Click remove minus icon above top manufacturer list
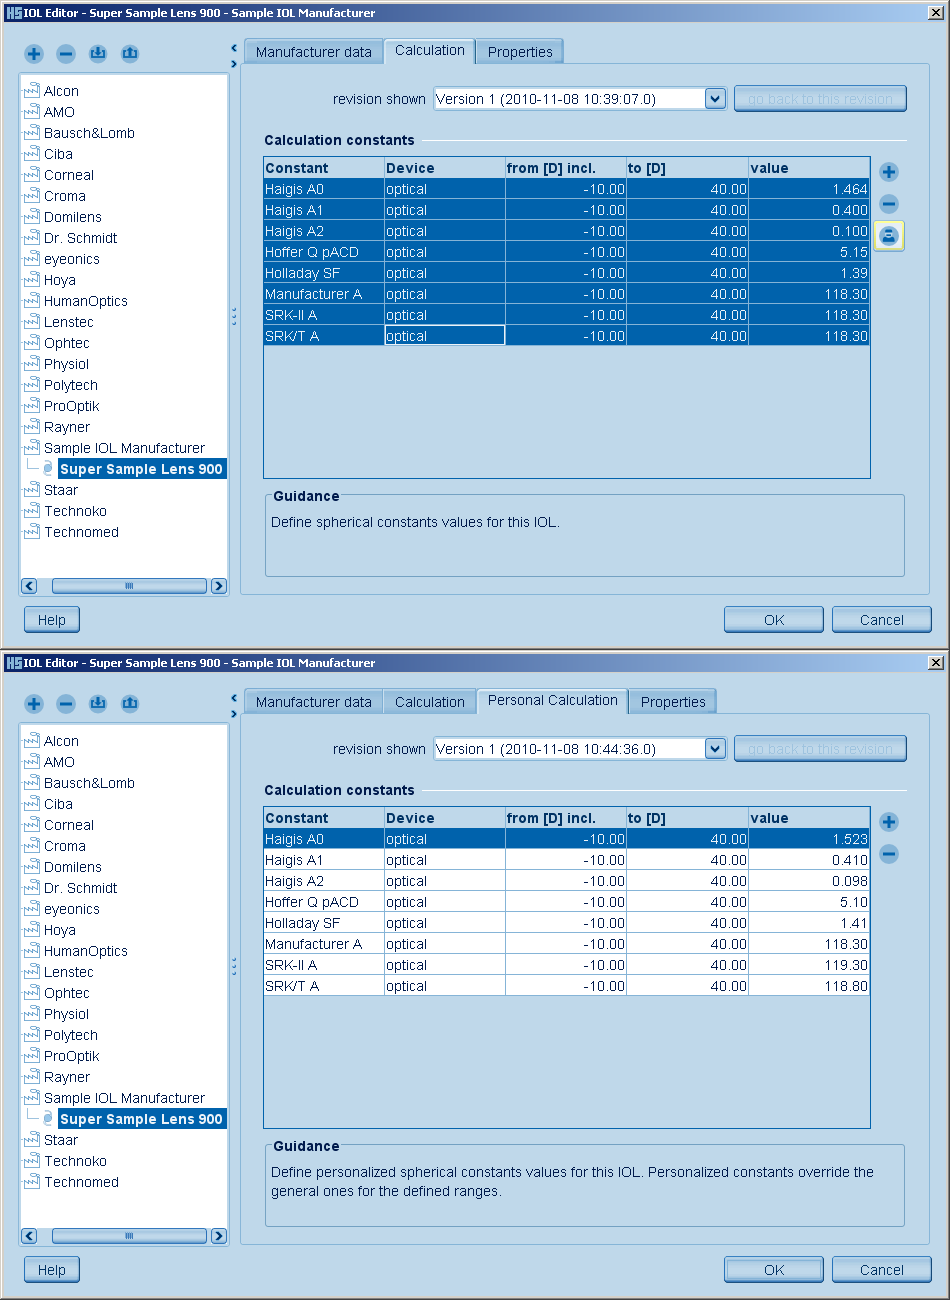 (66, 54)
